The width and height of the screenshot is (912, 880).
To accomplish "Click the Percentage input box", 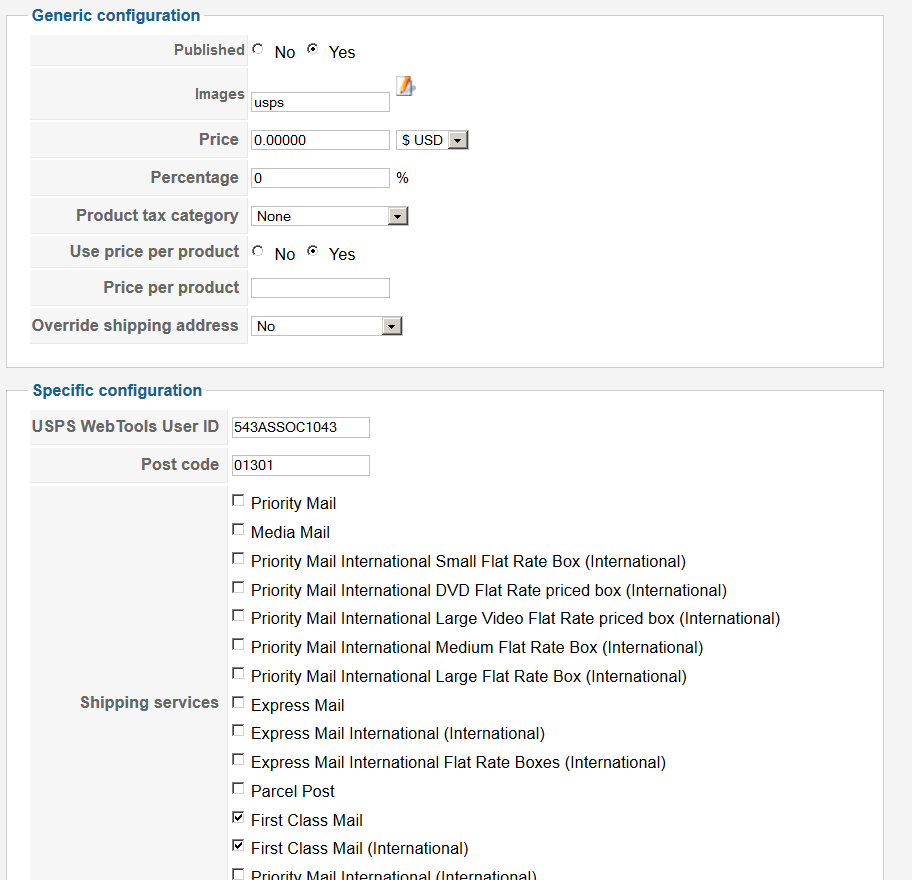I will [320, 178].
